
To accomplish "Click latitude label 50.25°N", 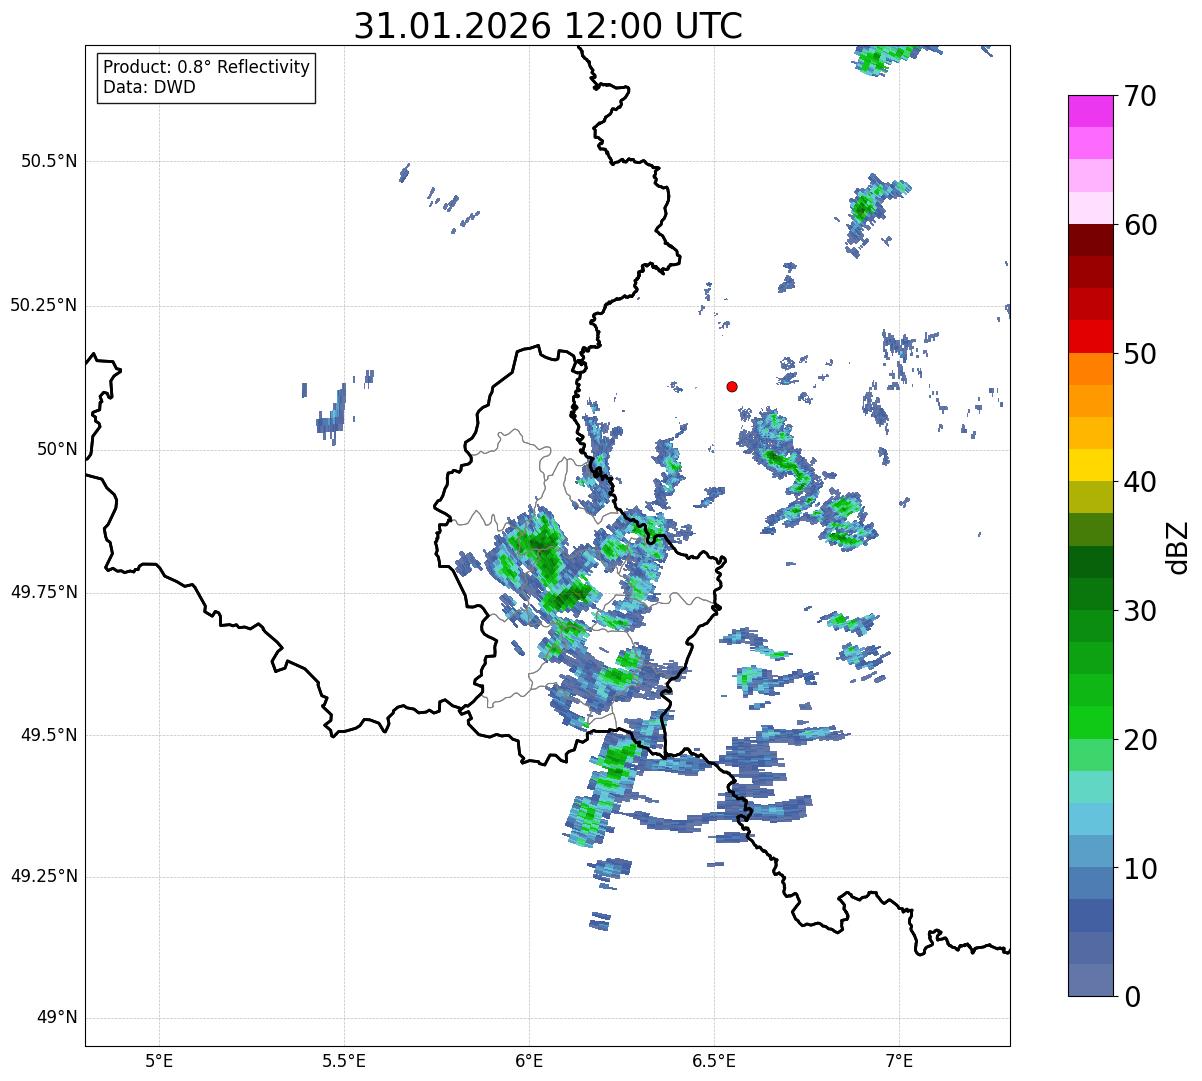I will point(44,305).
